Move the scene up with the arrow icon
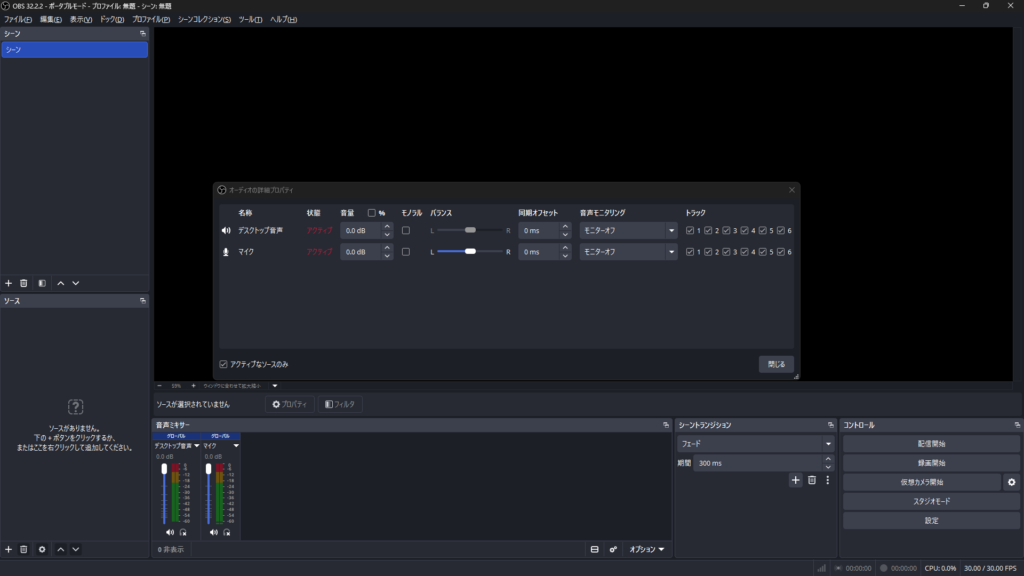 tap(61, 283)
